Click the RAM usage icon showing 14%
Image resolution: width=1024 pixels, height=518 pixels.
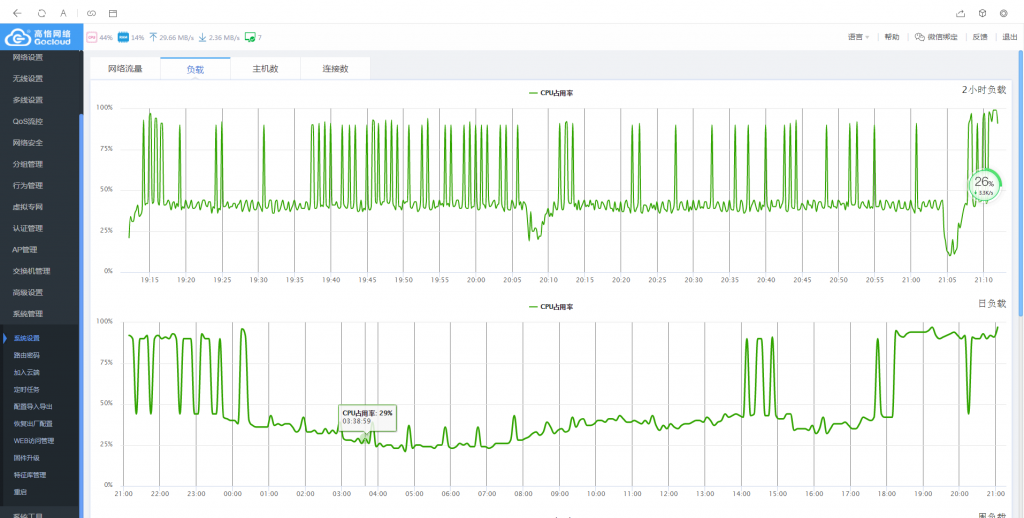(123, 37)
